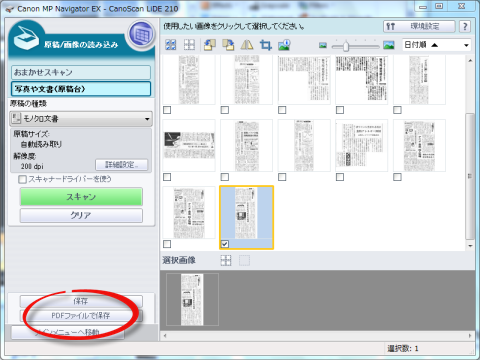This screenshot has height=360, width=480.
Task: Click the Select All images icon
Action: [x=171, y=44]
